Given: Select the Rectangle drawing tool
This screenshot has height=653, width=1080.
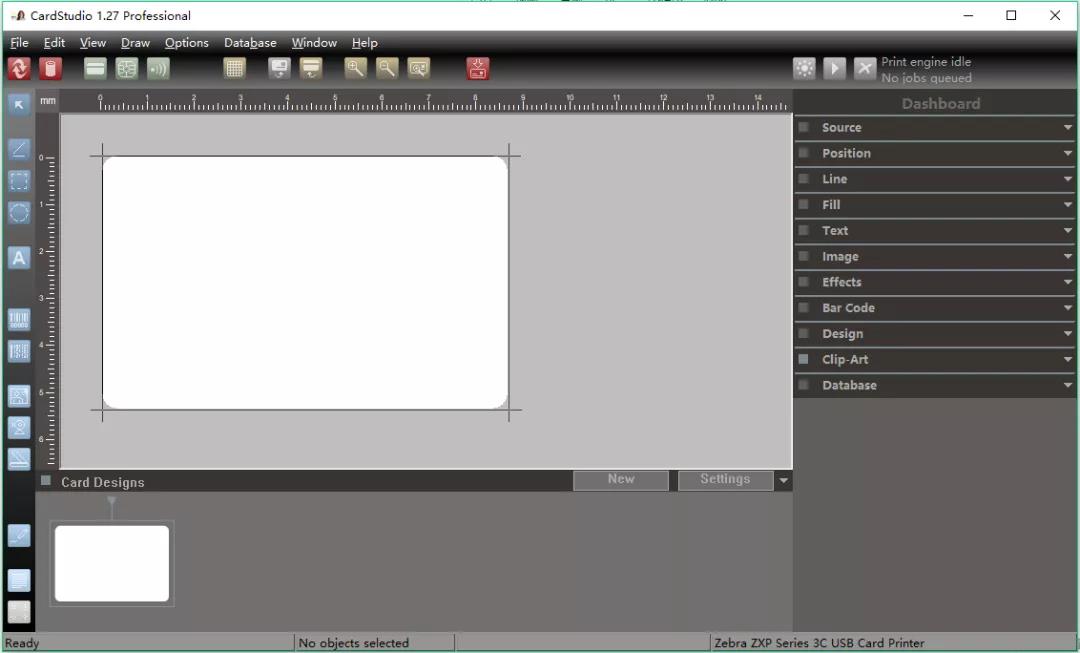Looking at the screenshot, I should coord(19,181).
